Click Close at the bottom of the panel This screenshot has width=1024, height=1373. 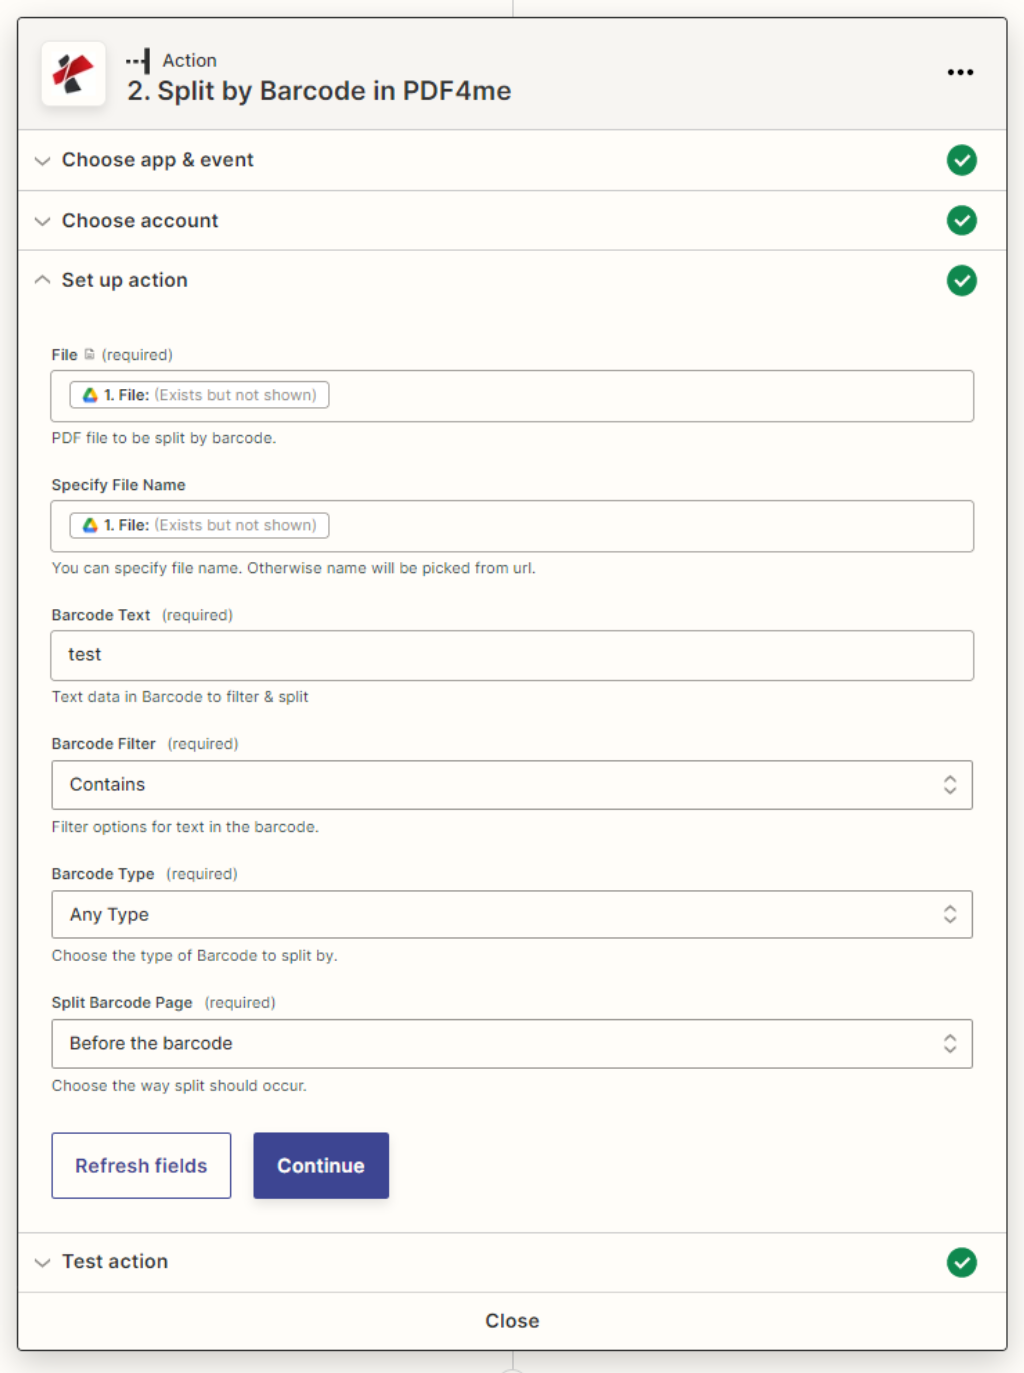512,1320
